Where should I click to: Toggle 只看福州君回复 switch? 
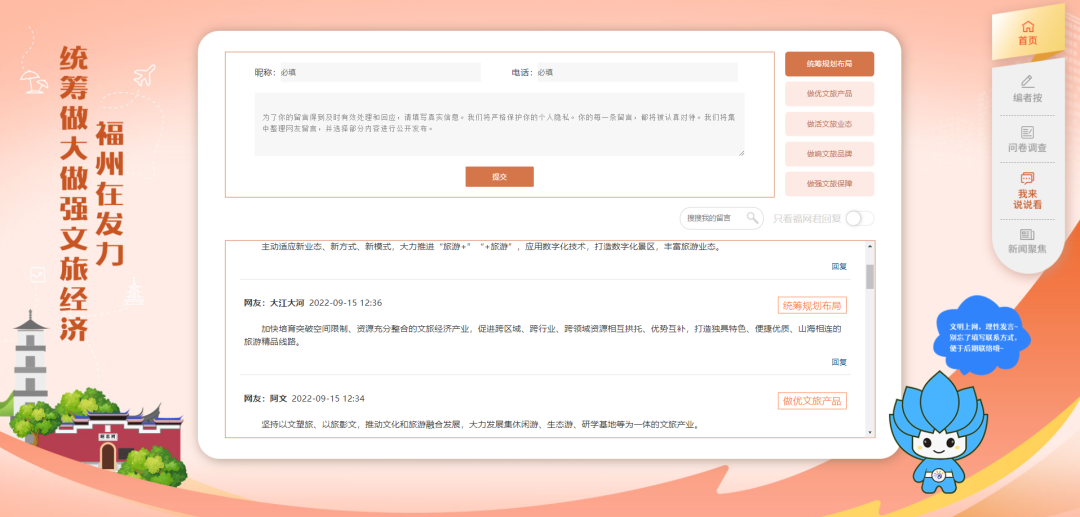coord(860,218)
